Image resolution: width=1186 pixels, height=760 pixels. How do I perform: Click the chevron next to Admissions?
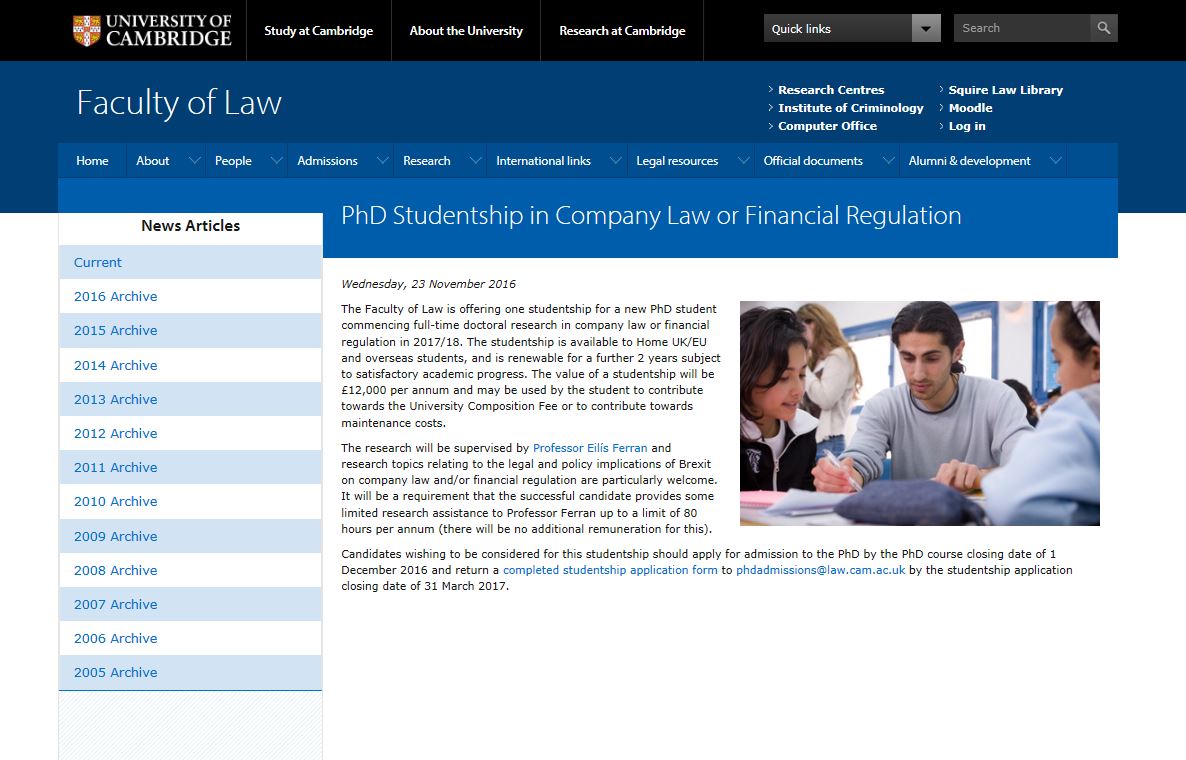pos(382,160)
